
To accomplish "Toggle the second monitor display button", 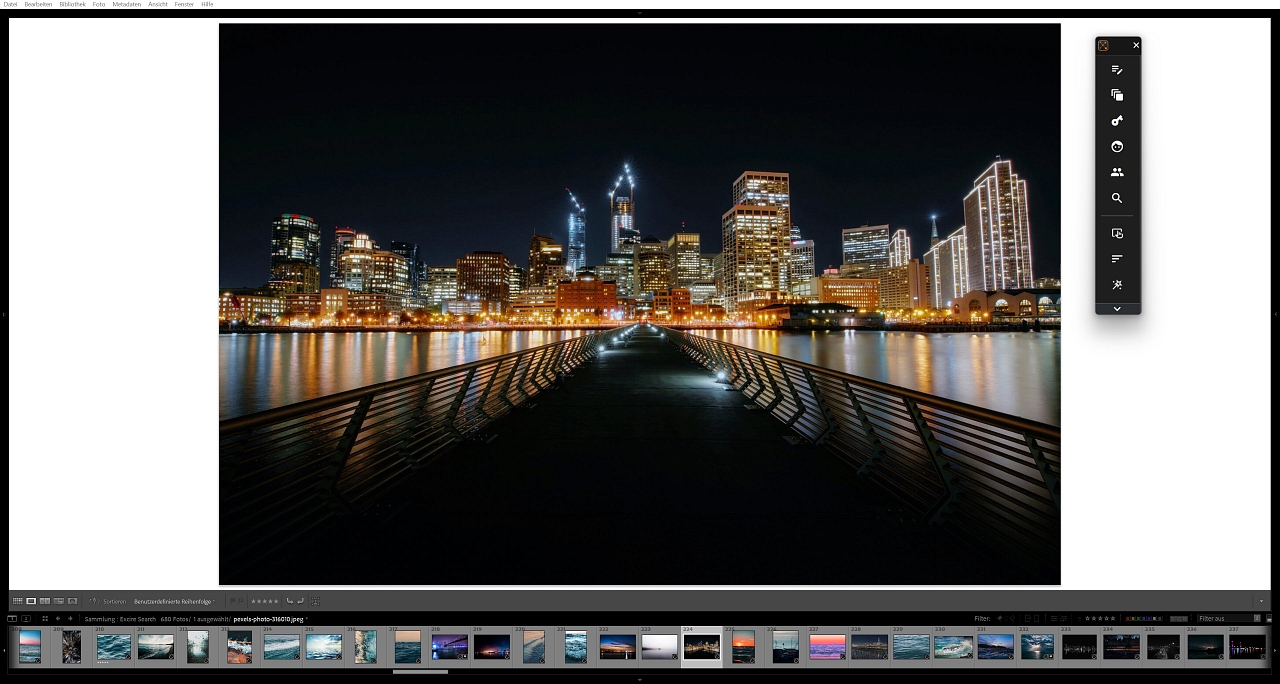I will coord(26,619).
